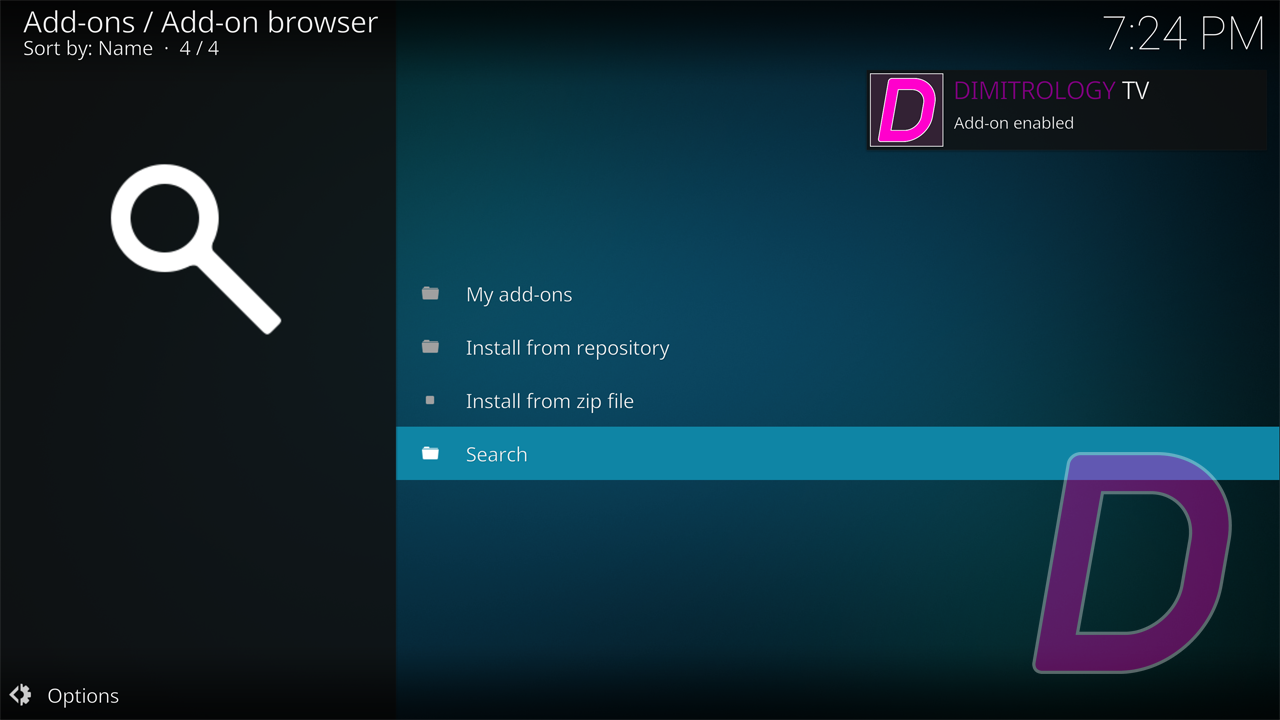
Task: Click the Add-on enabled notification text
Action: [x=1013, y=123]
